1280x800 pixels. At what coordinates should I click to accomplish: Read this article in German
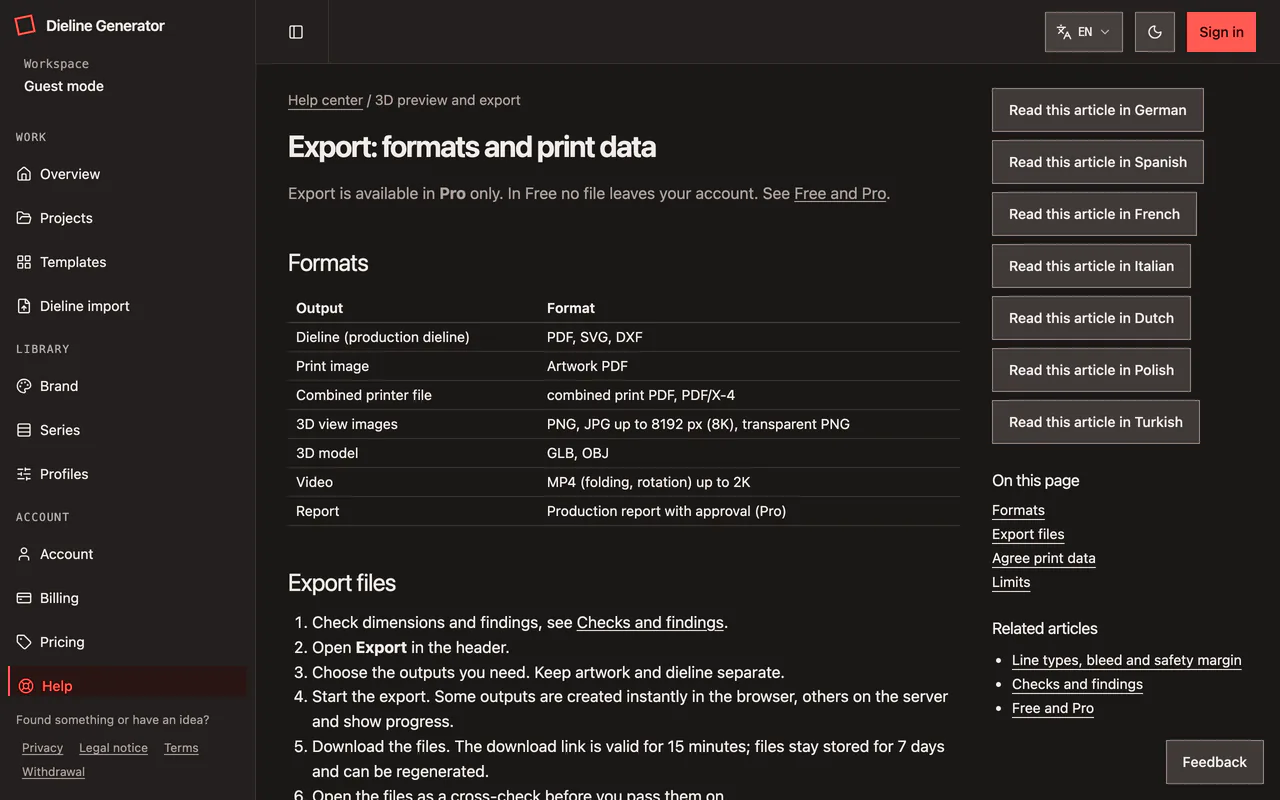[x=1097, y=110]
